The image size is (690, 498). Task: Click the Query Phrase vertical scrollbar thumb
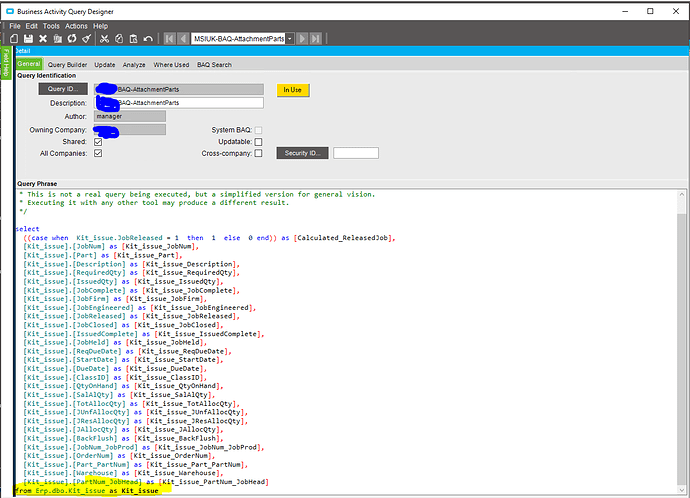click(x=682, y=348)
